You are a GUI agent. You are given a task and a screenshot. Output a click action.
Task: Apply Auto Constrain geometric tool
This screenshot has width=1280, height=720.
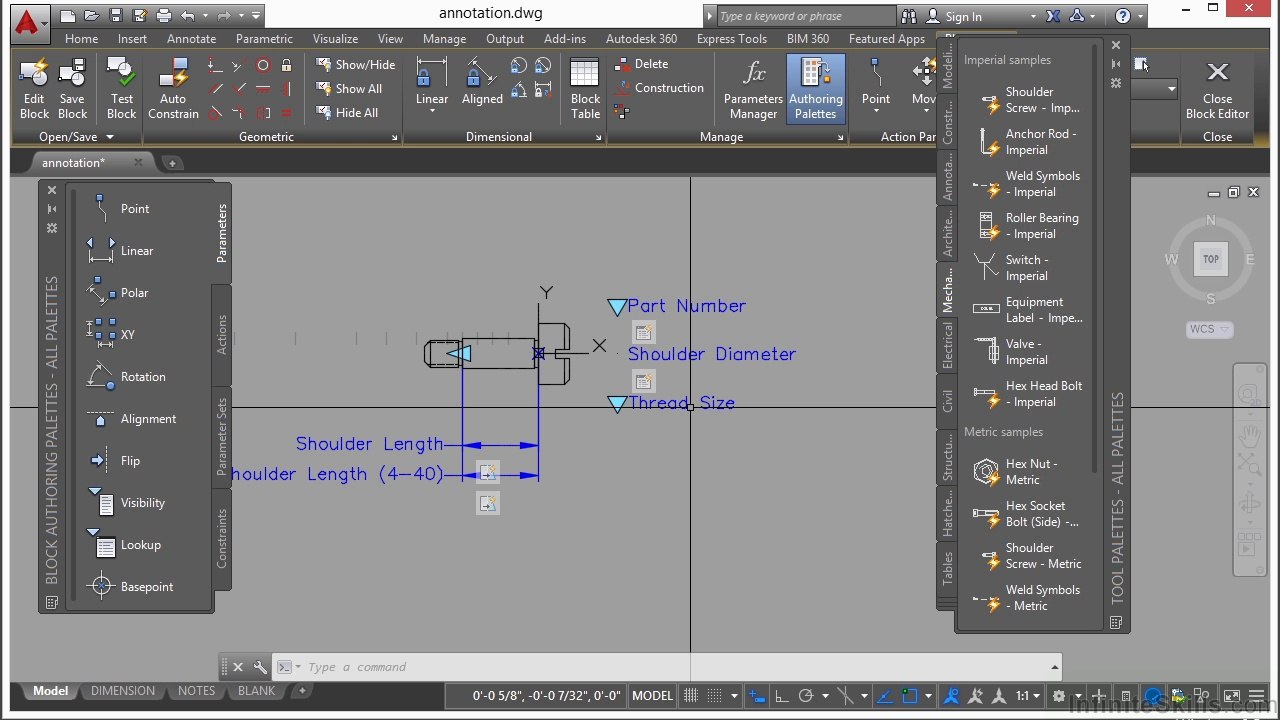(173, 88)
